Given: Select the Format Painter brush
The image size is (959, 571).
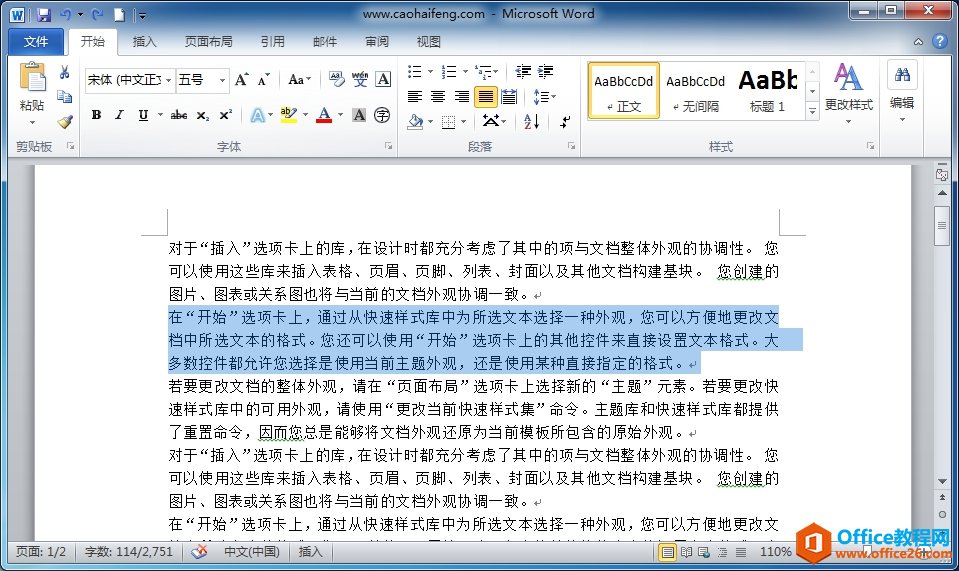Looking at the screenshot, I should [65, 122].
